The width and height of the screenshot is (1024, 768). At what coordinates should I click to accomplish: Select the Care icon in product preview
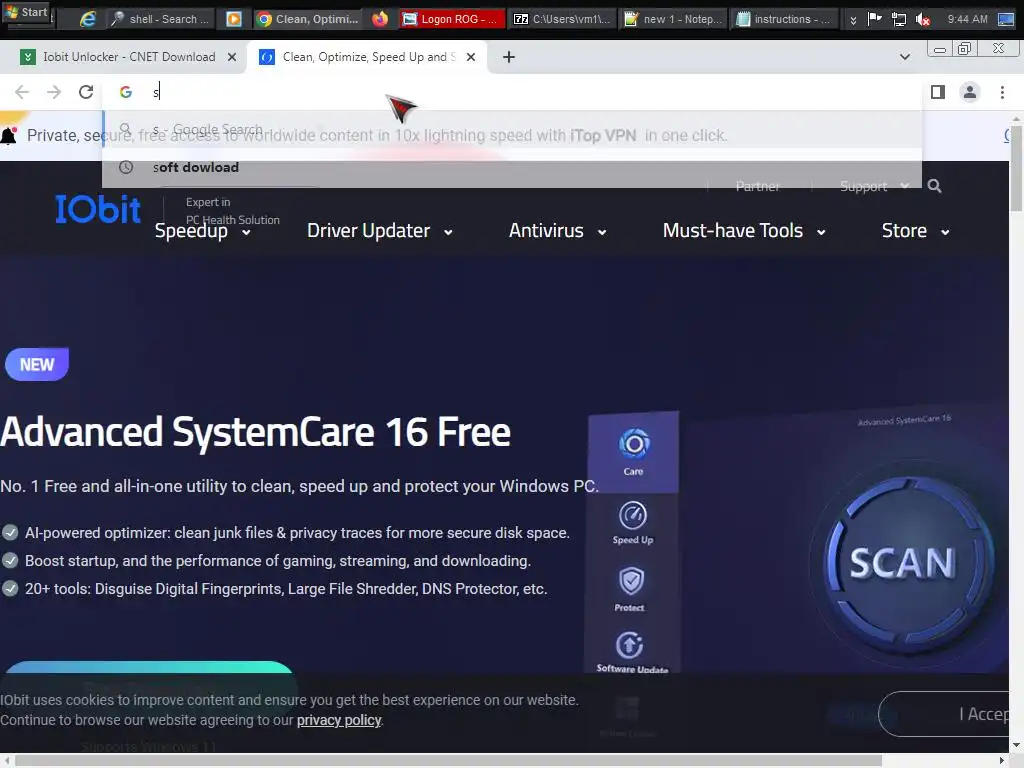[633, 452]
